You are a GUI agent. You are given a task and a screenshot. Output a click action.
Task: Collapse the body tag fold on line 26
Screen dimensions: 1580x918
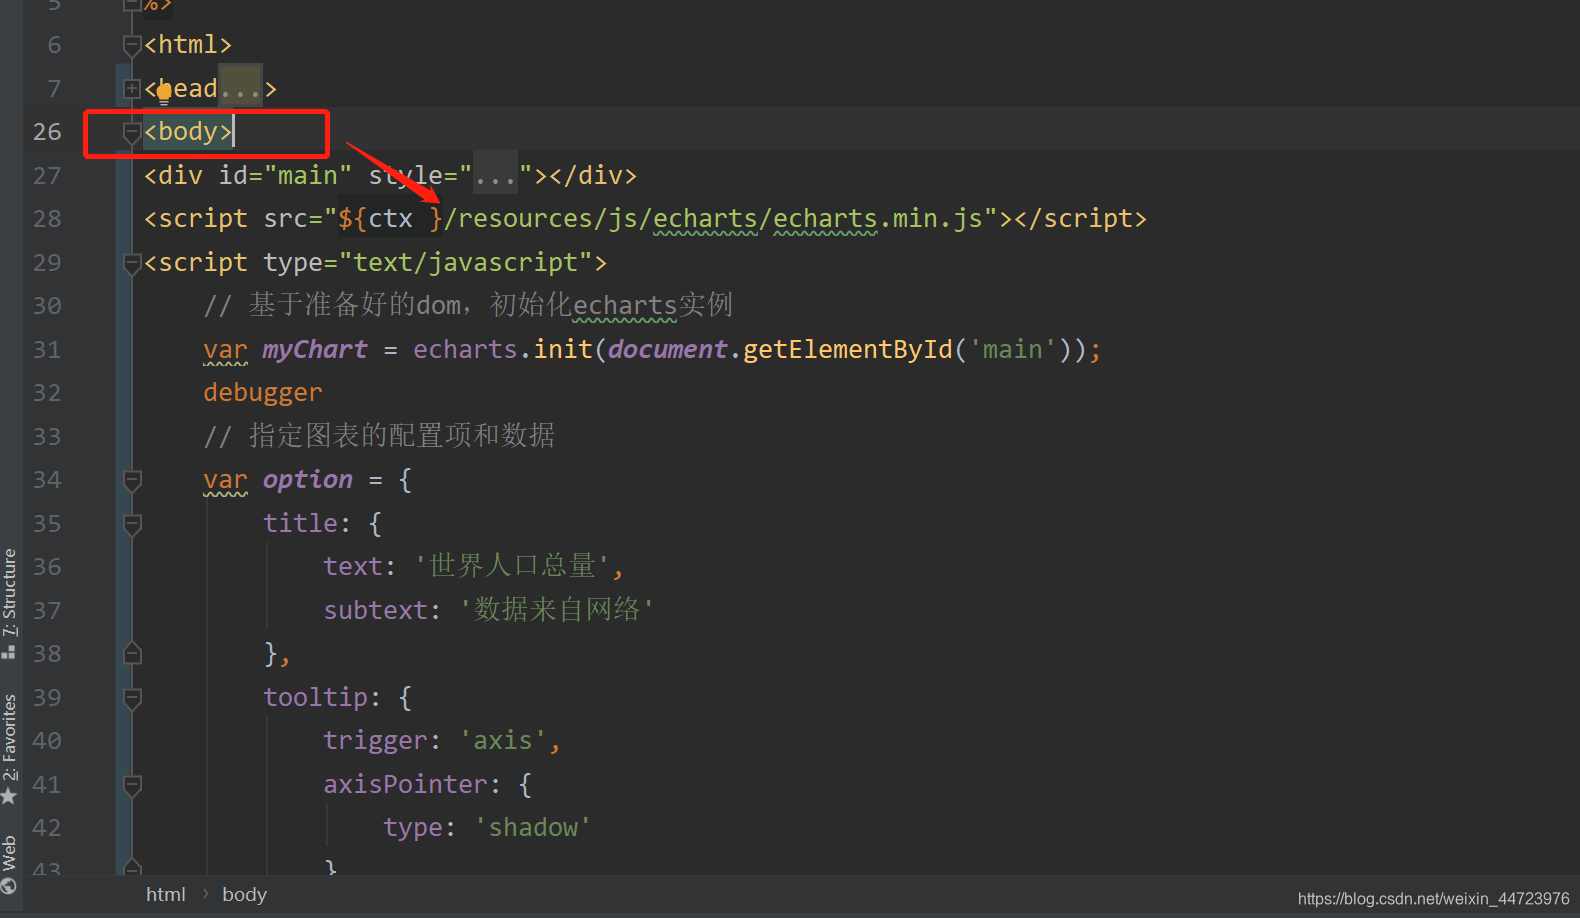point(132,132)
